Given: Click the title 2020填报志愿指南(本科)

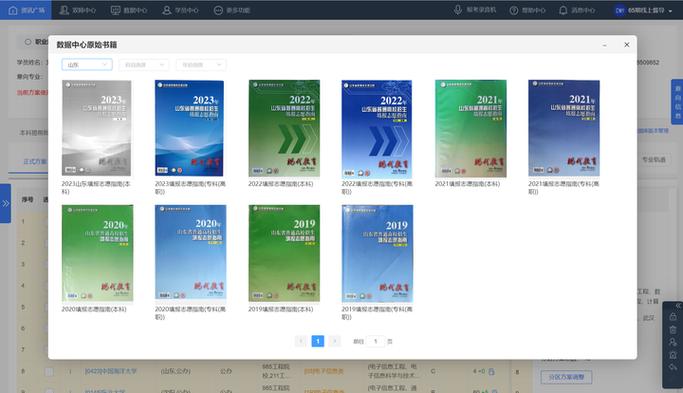Looking at the screenshot, I should coord(94,309).
